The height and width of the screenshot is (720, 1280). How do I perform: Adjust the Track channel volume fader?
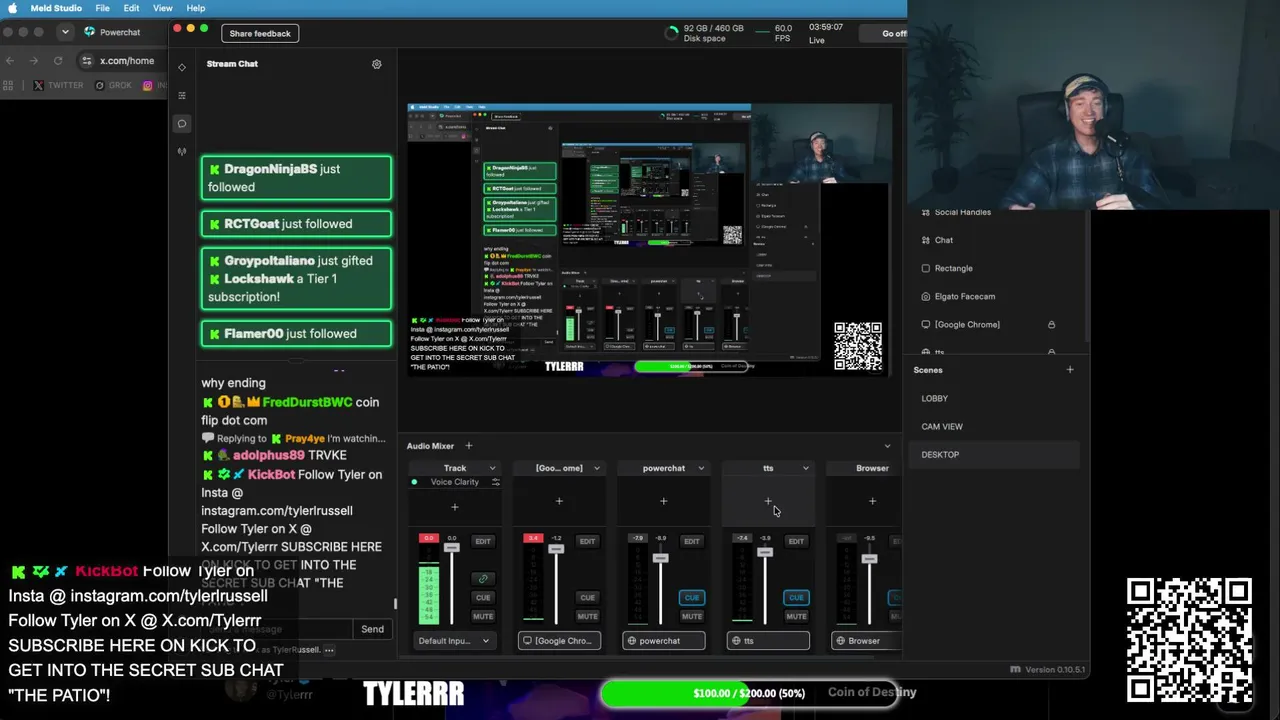tap(452, 548)
